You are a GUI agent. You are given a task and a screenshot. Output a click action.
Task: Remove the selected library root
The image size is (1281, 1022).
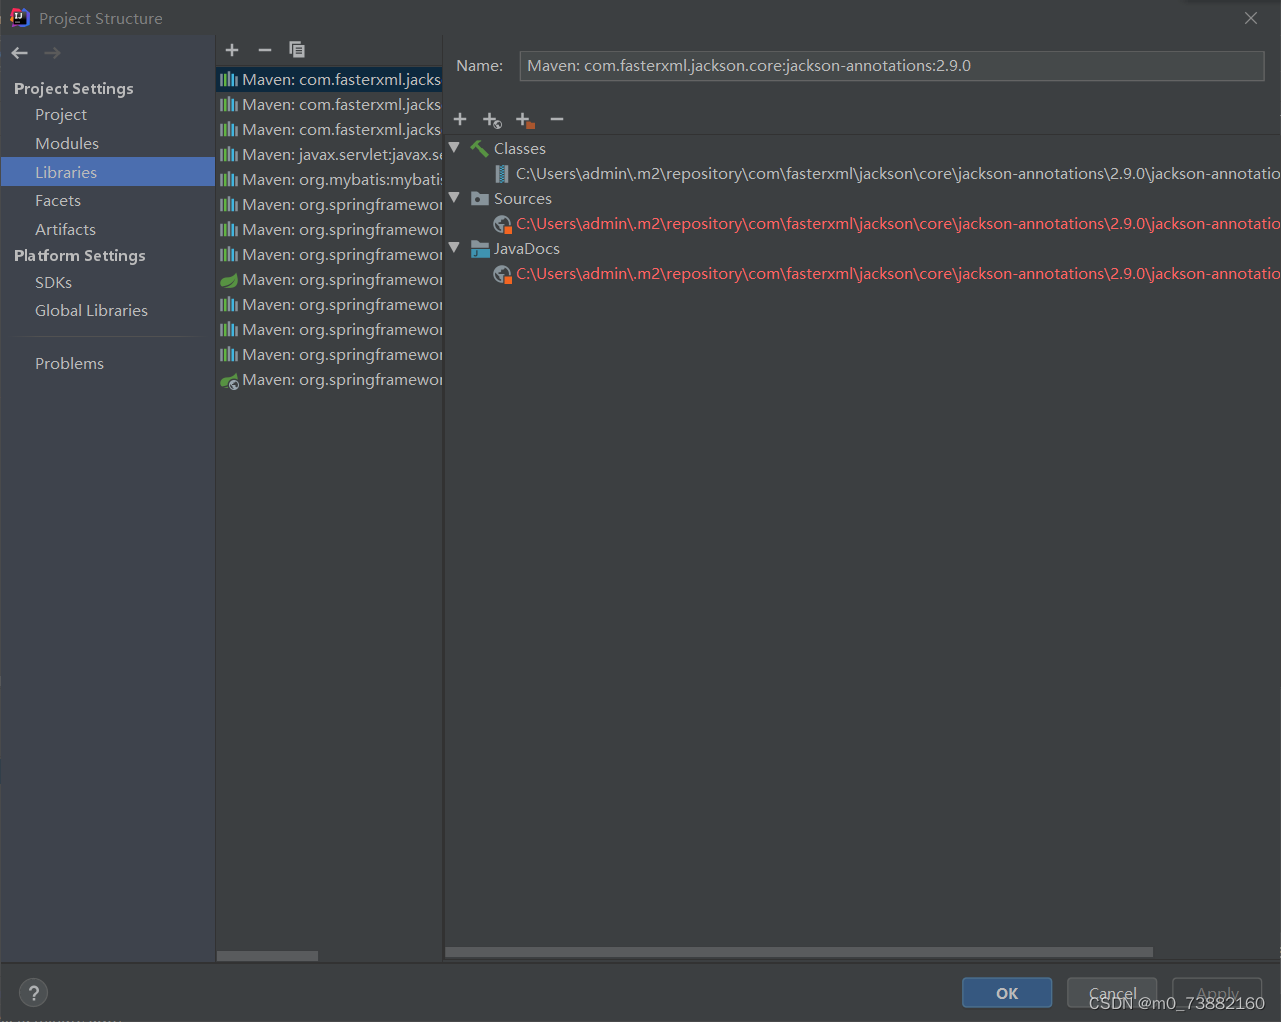[557, 119]
